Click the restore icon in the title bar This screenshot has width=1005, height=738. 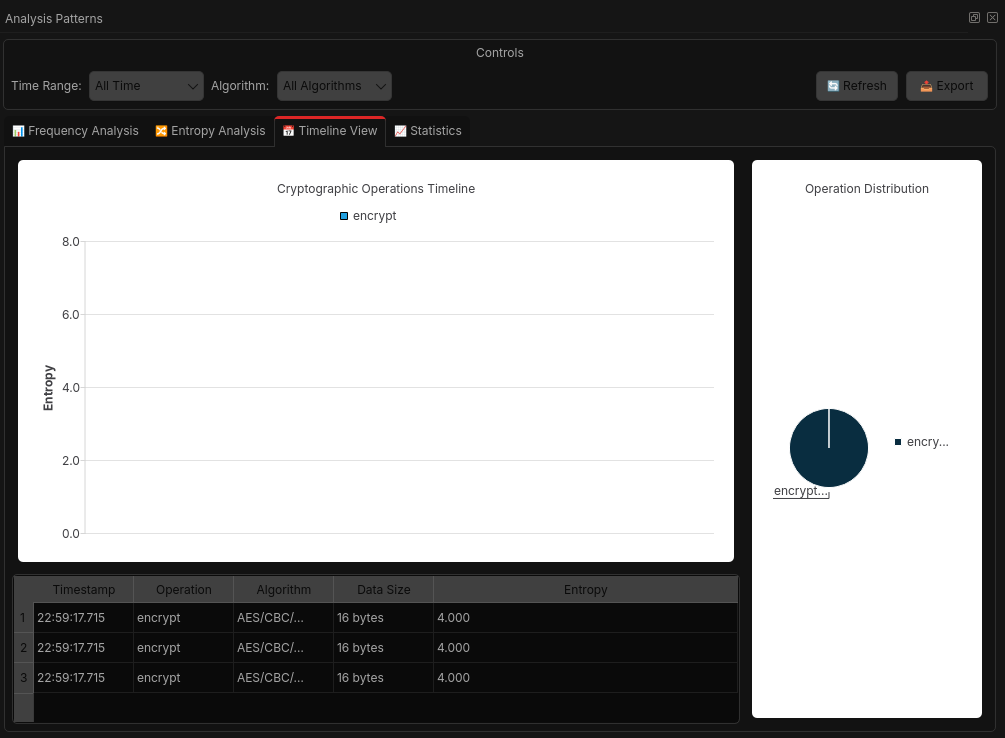click(x=974, y=17)
